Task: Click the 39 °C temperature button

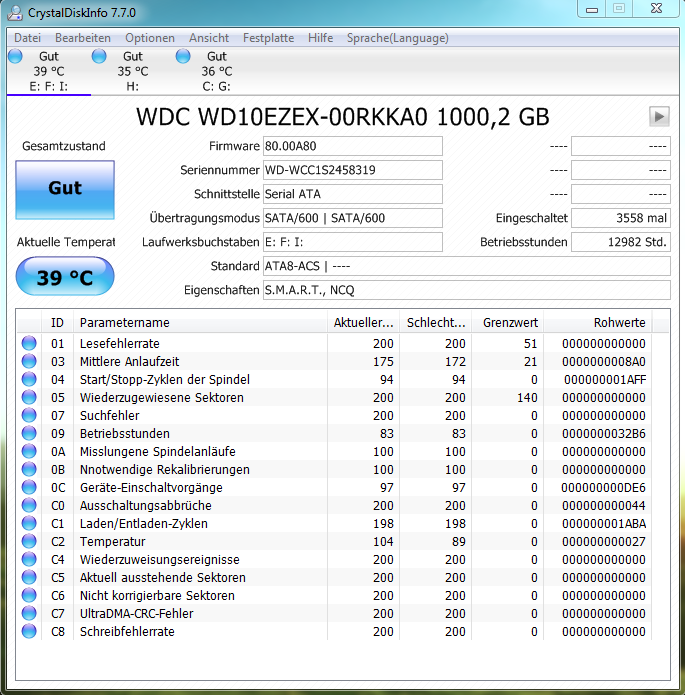Action: tap(65, 277)
